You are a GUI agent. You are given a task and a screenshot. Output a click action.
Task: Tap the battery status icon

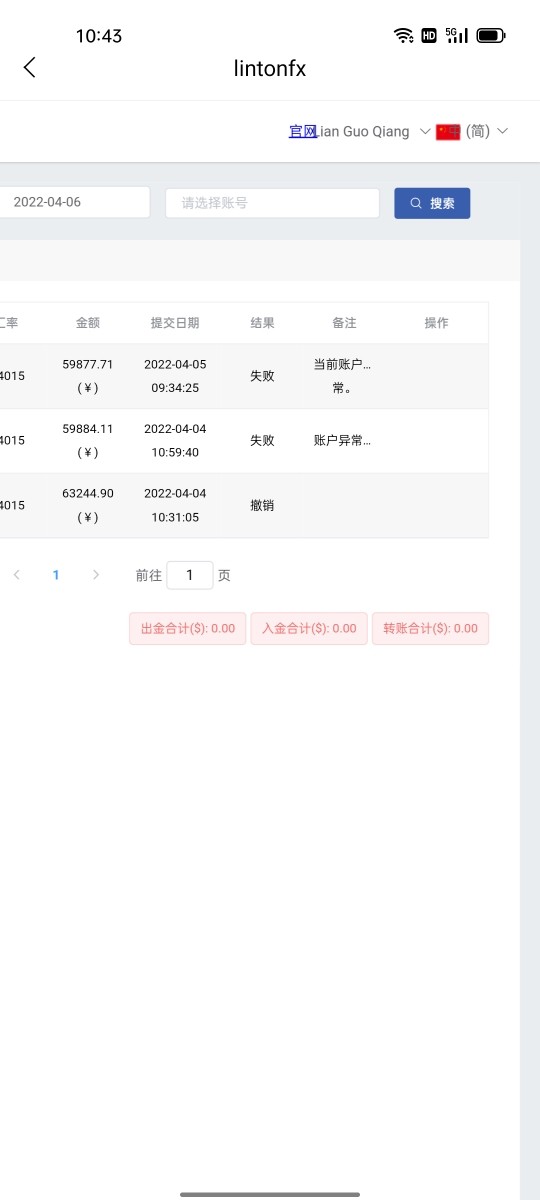[491, 36]
